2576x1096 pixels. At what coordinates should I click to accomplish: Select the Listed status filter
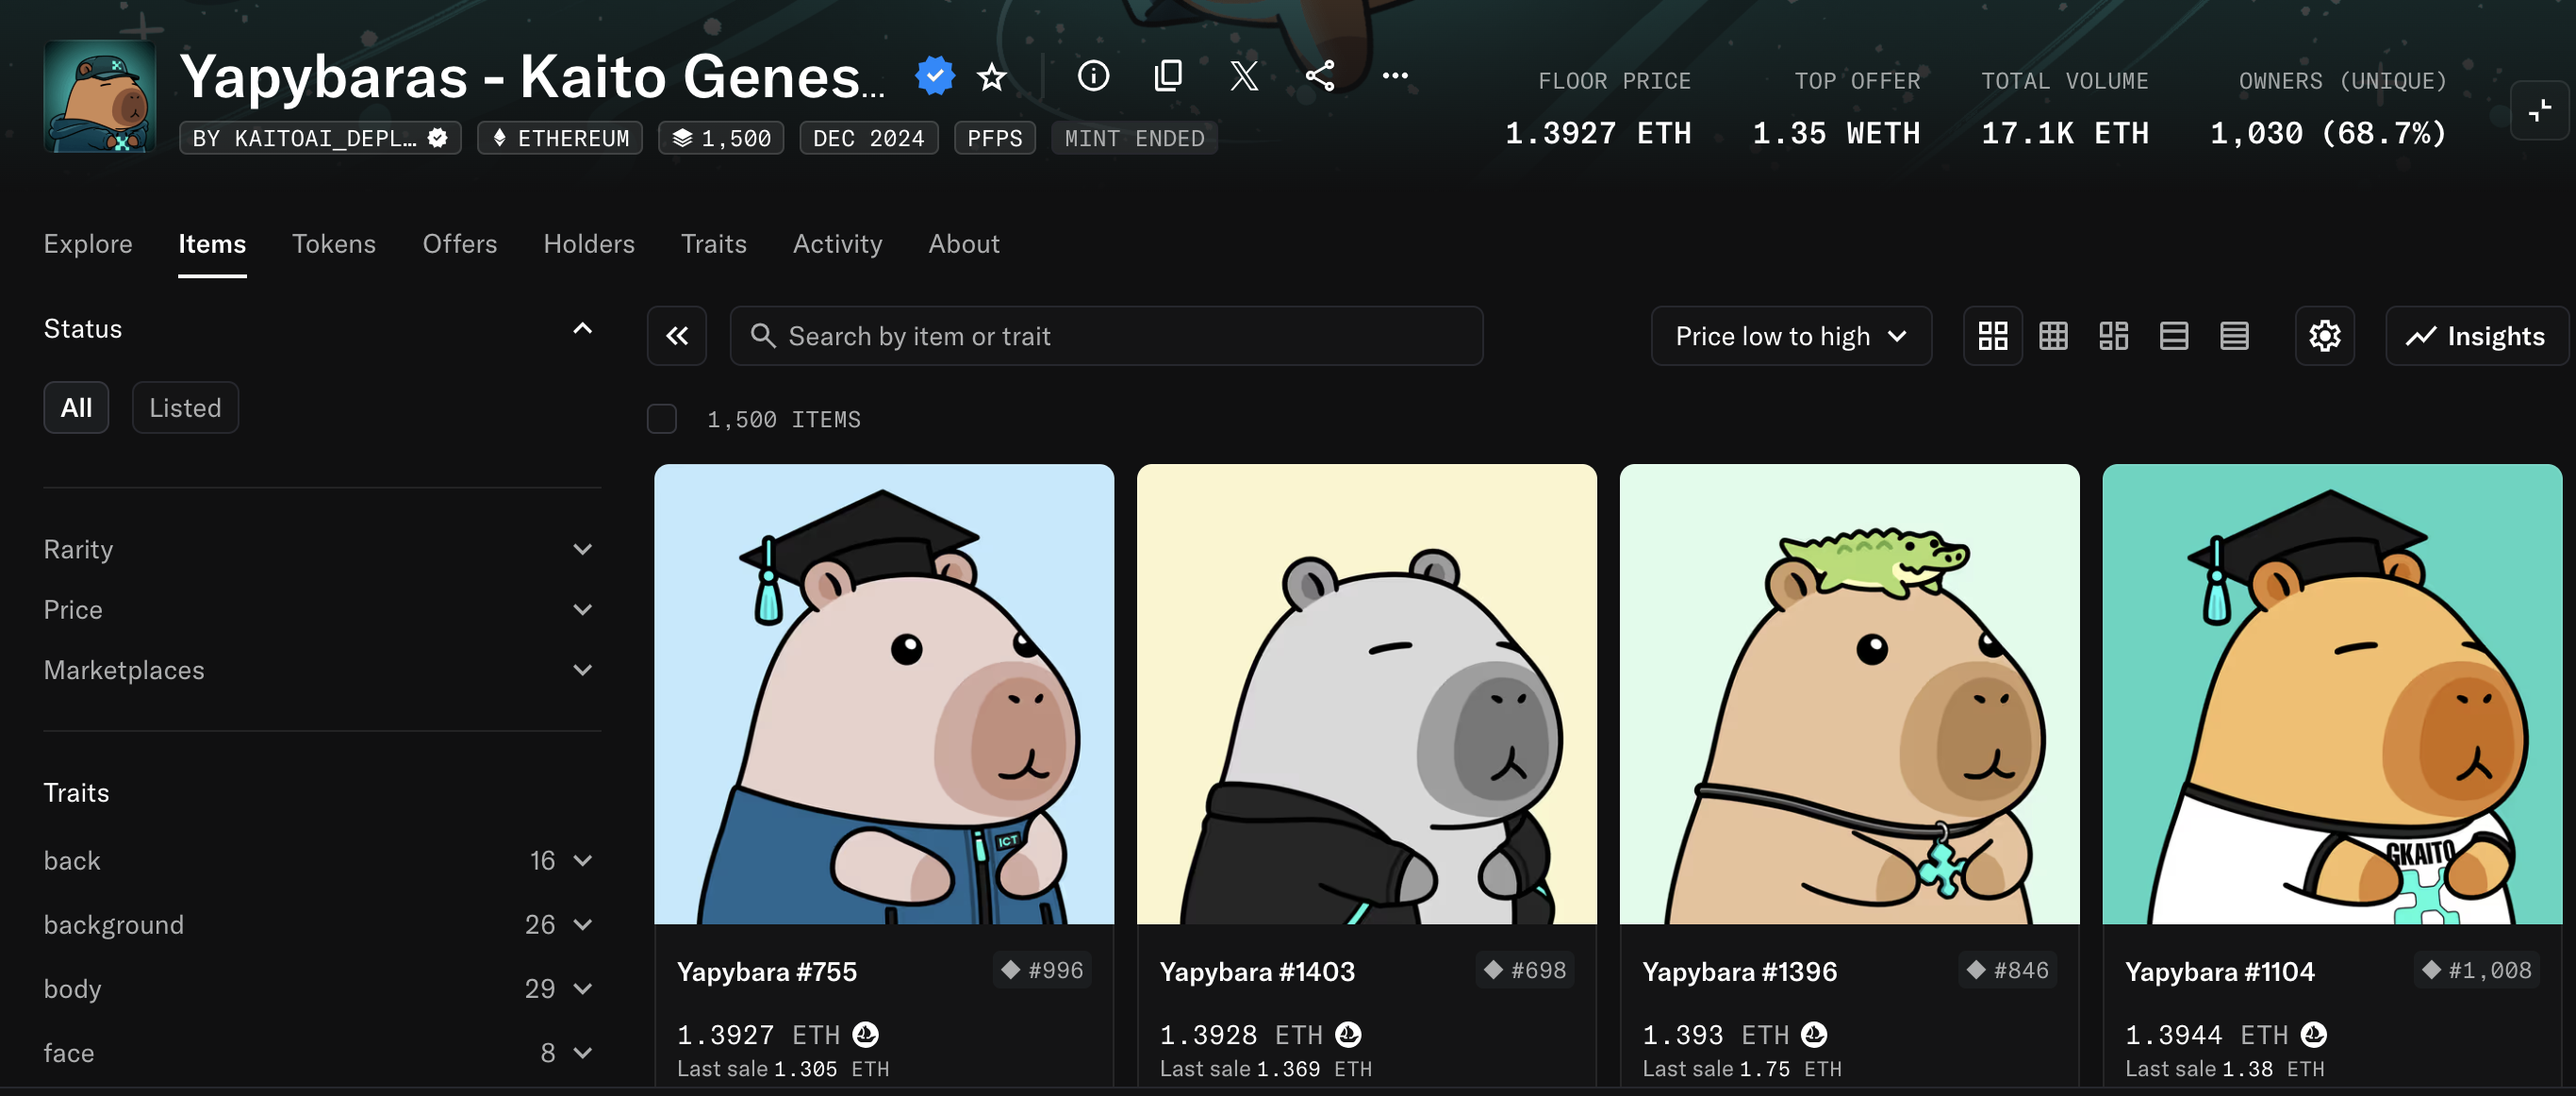(185, 408)
